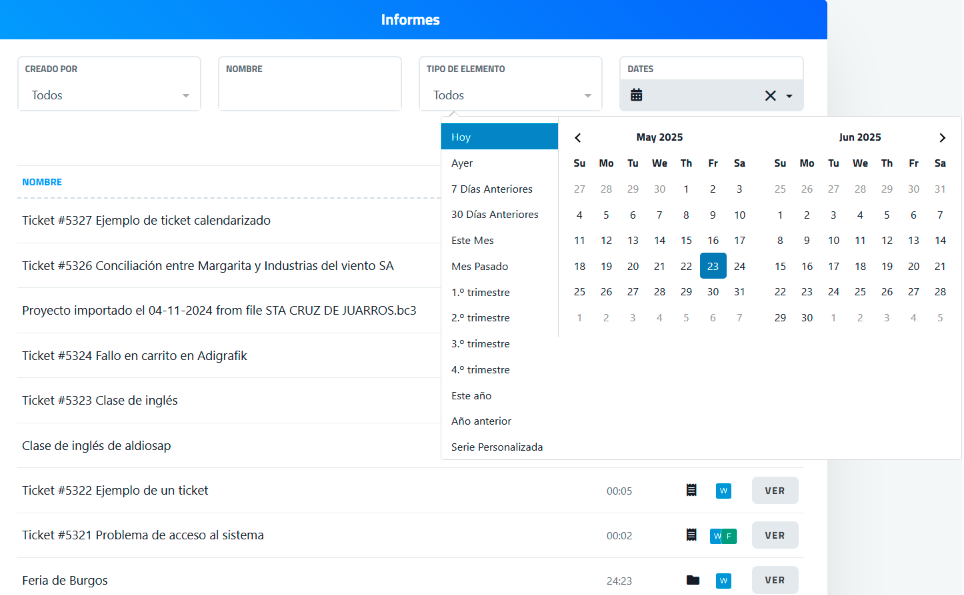Image resolution: width=964 pixels, height=595 pixels.
Task: Click ticket icon on Ticket #5322 row
Action: coord(691,490)
